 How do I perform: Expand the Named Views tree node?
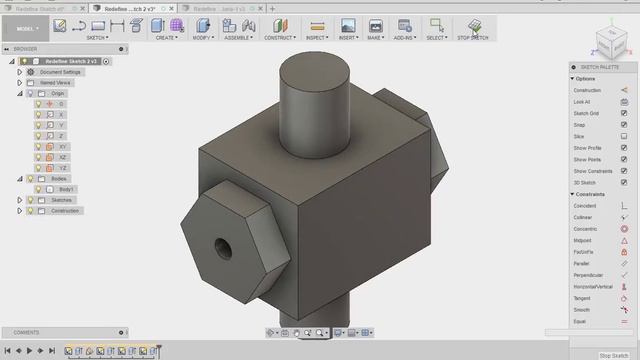tap(20, 83)
